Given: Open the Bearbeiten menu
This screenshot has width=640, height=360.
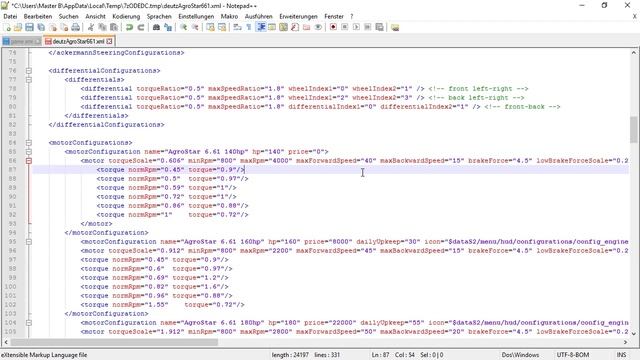Looking at the screenshot, I should pyautogui.click(x=38, y=16).
